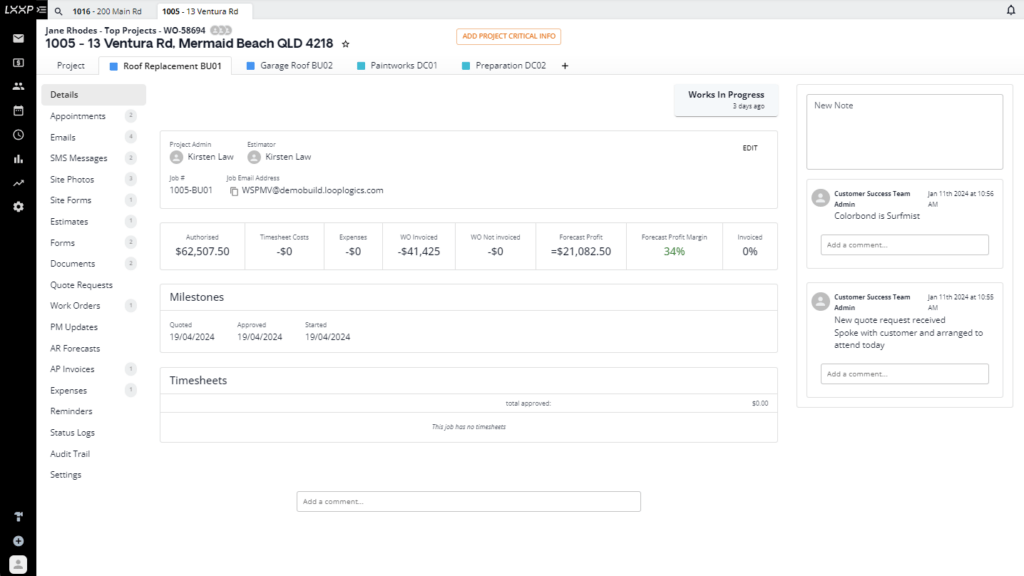Add a new job tab with plus
1024x576 pixels.
pyautogui.click(x=565, y=66)
